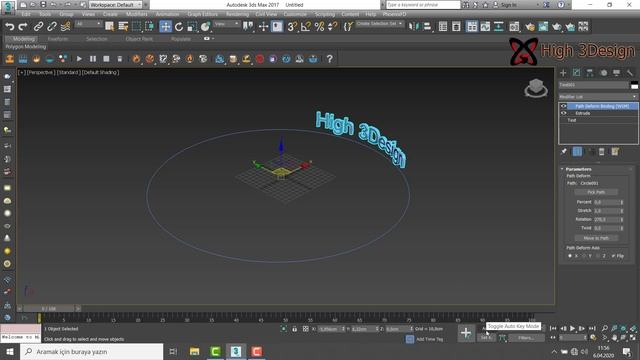Screen dimensions: 640x360
Task: Enable the Flip checkbox
Action: [x=613, y=256]
